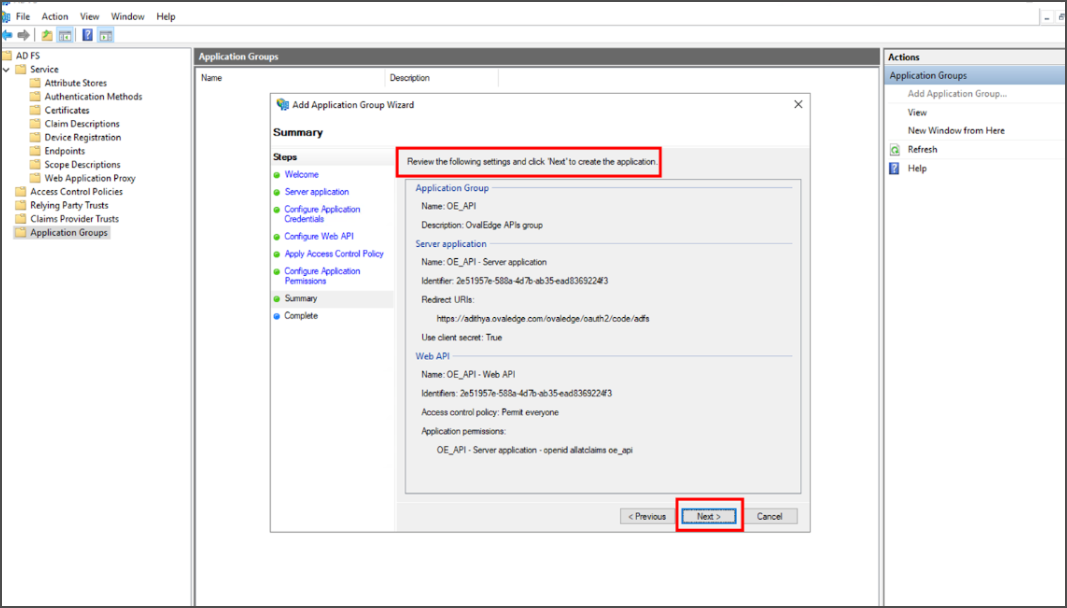Select the Endpoints folder in the tree
The image size is (1067, 608).
63,151
